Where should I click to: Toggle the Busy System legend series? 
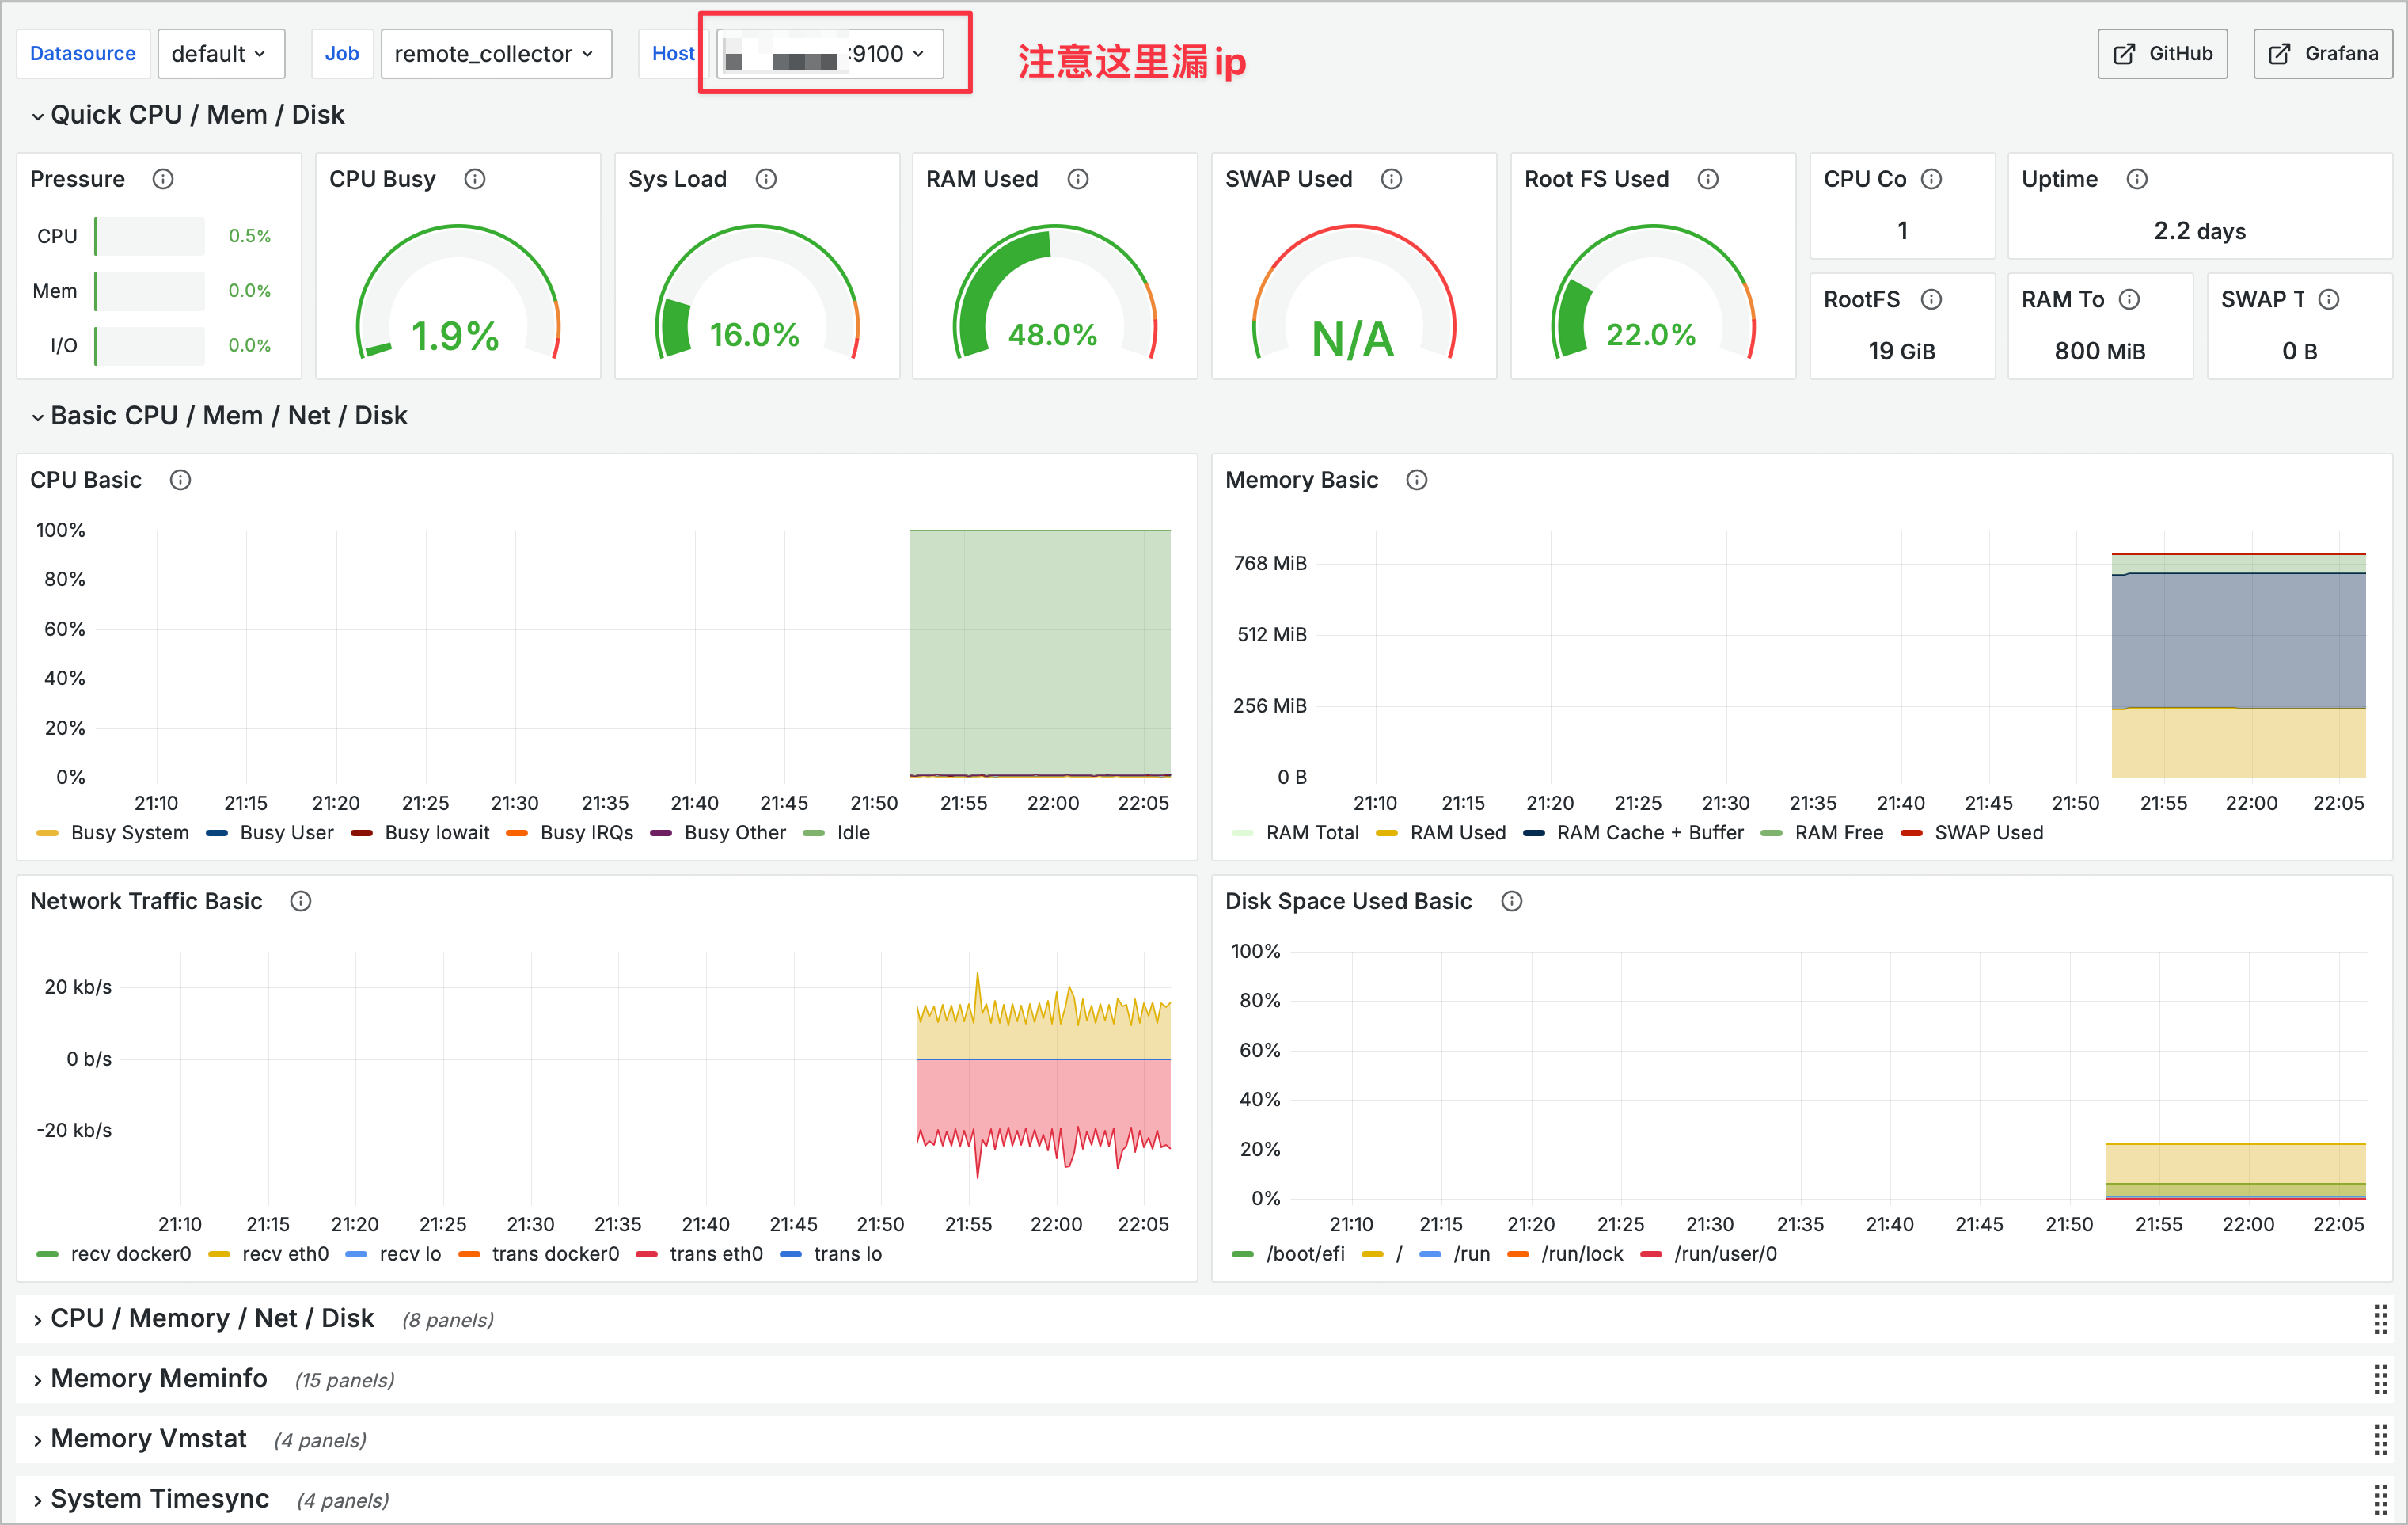click(x=129, y=833)
